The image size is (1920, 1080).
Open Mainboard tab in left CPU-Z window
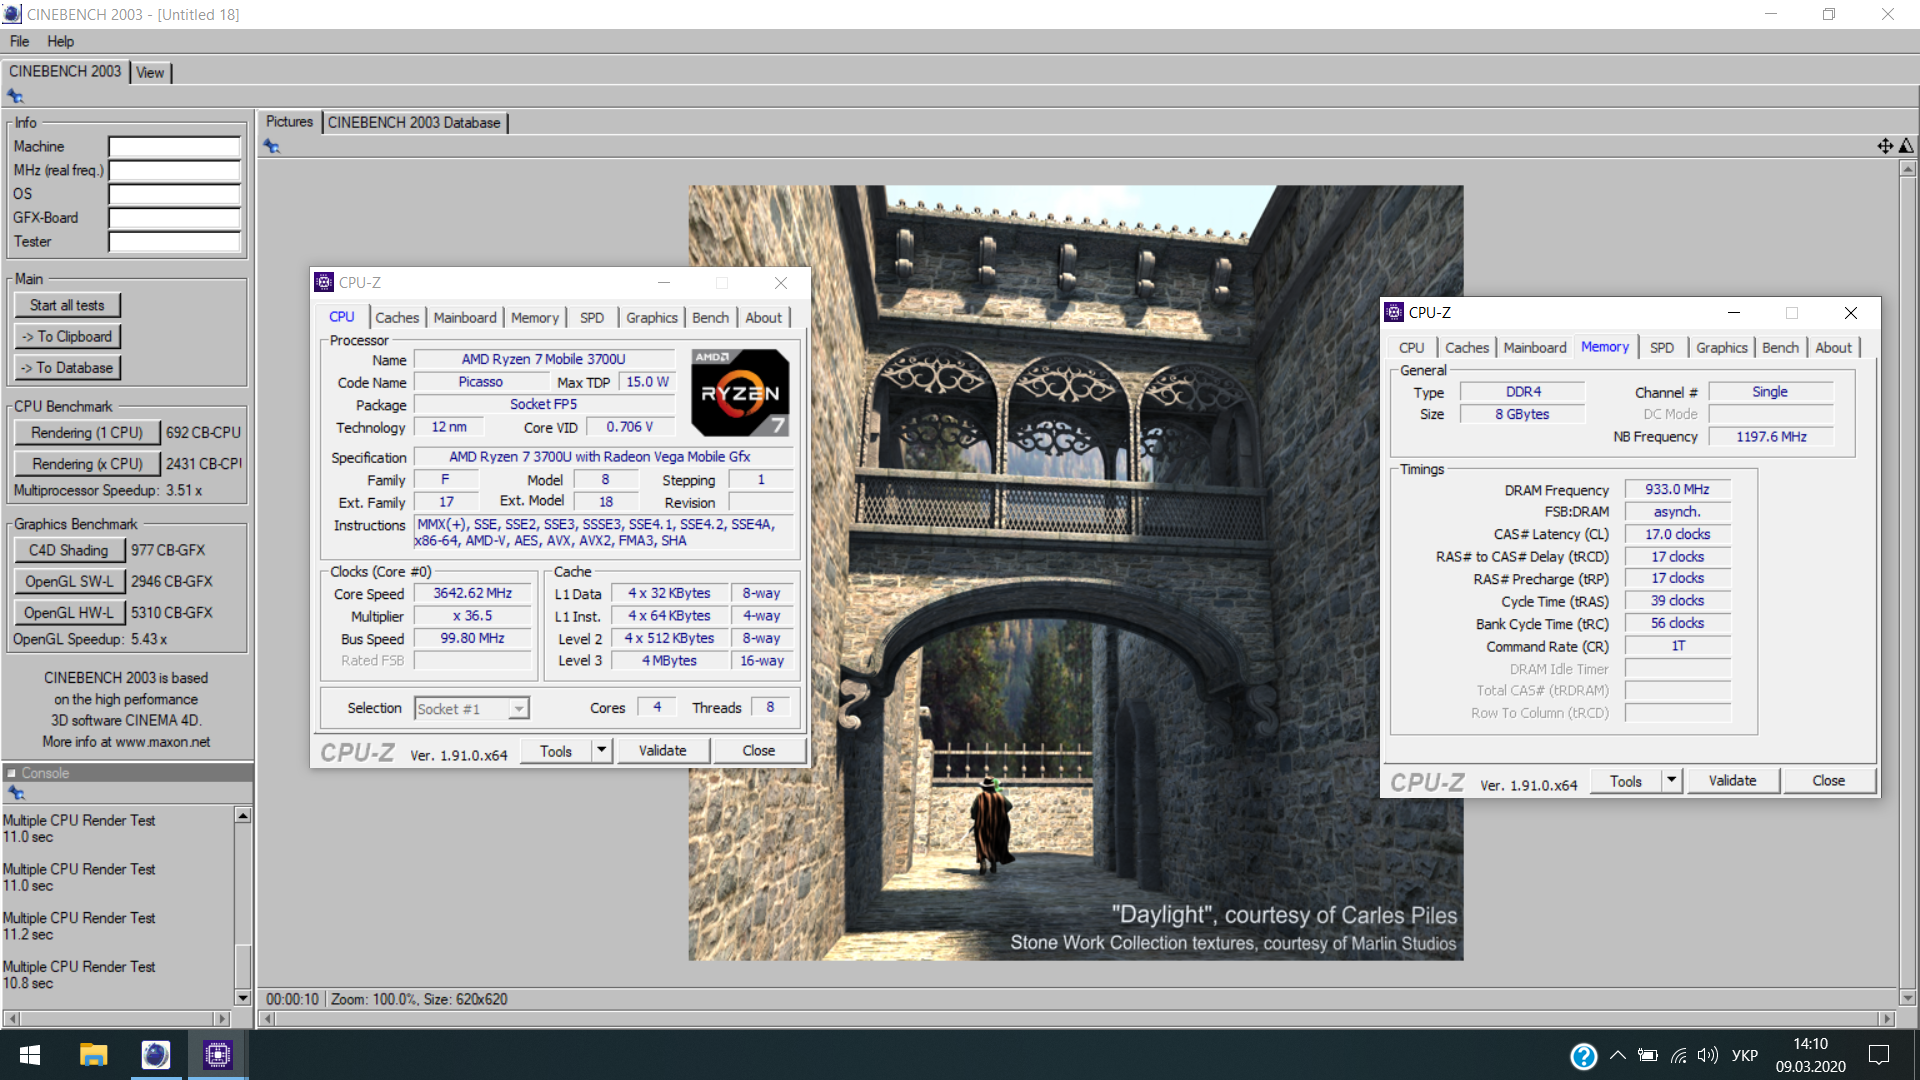(465, 317)
